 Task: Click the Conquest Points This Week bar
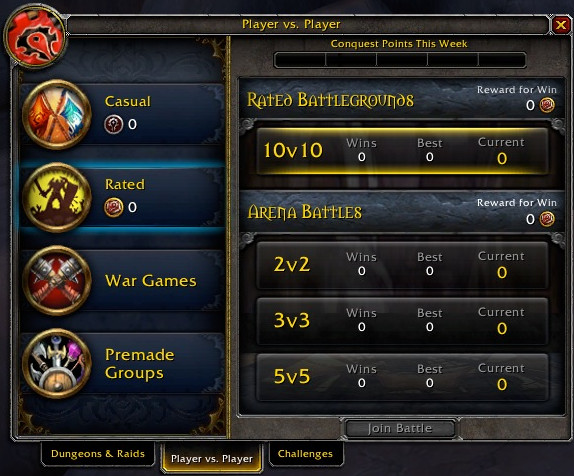point(400,60)
